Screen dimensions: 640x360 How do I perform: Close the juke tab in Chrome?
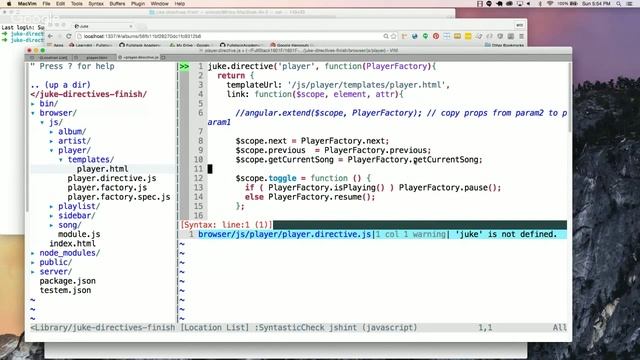click(x=131, y=26)
